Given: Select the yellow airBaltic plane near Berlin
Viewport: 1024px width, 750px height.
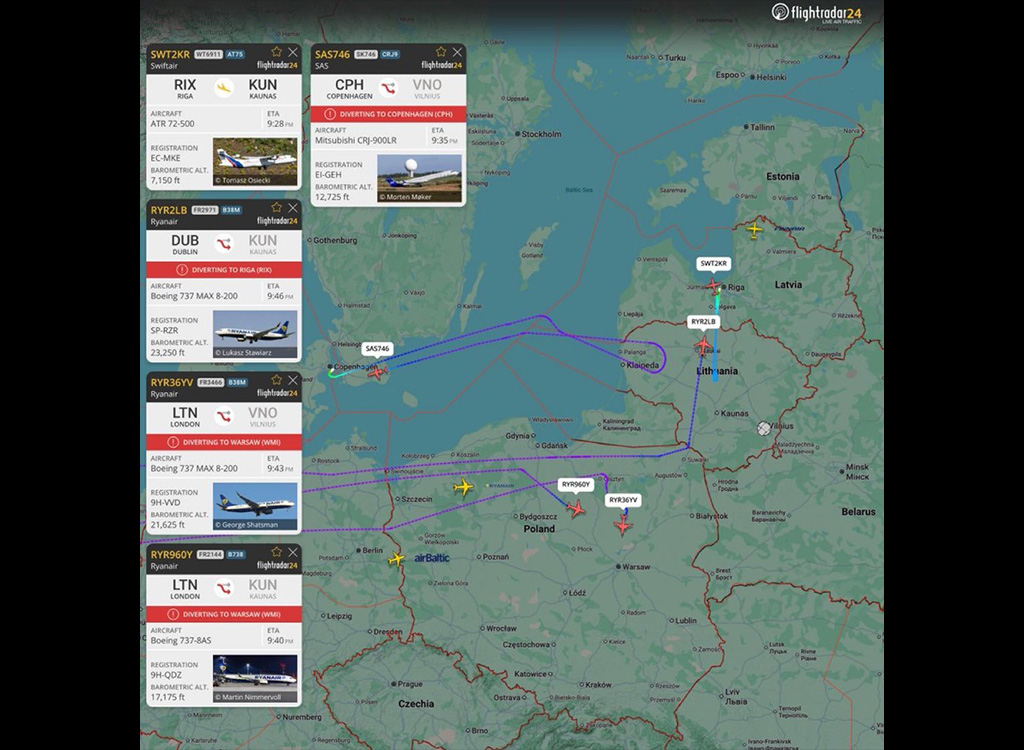Looking at the screenshot, I should tap(397, 558).
